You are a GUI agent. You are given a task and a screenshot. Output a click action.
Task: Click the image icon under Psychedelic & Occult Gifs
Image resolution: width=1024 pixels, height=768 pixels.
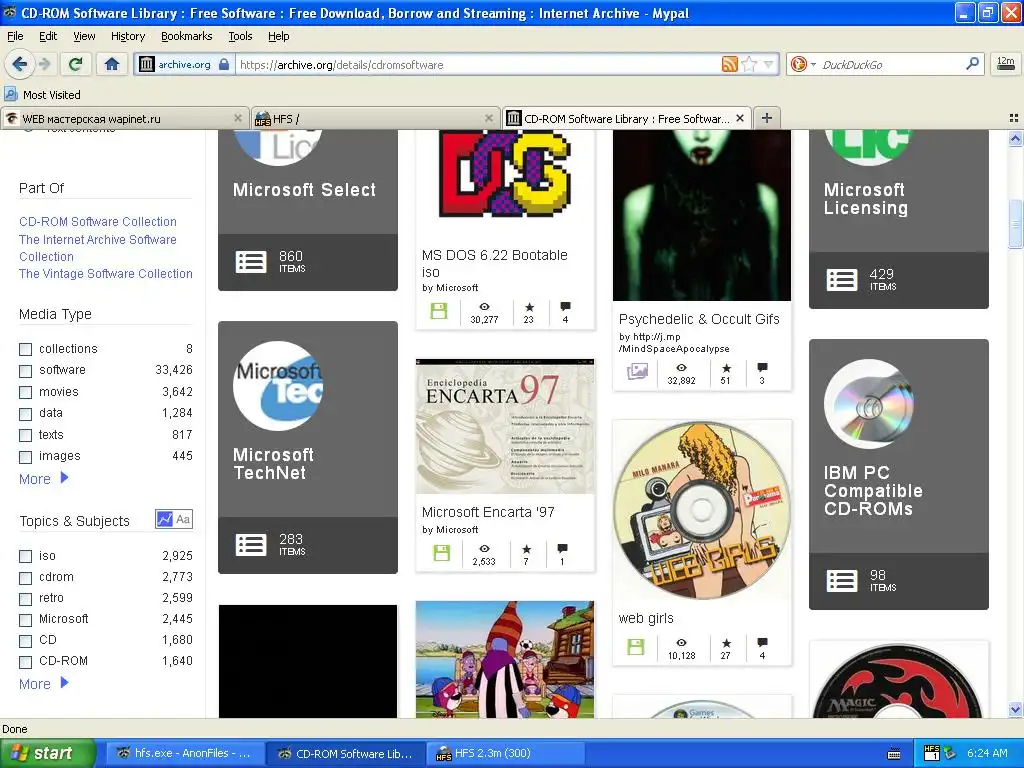pyautogui.click(x=637, y=372)
